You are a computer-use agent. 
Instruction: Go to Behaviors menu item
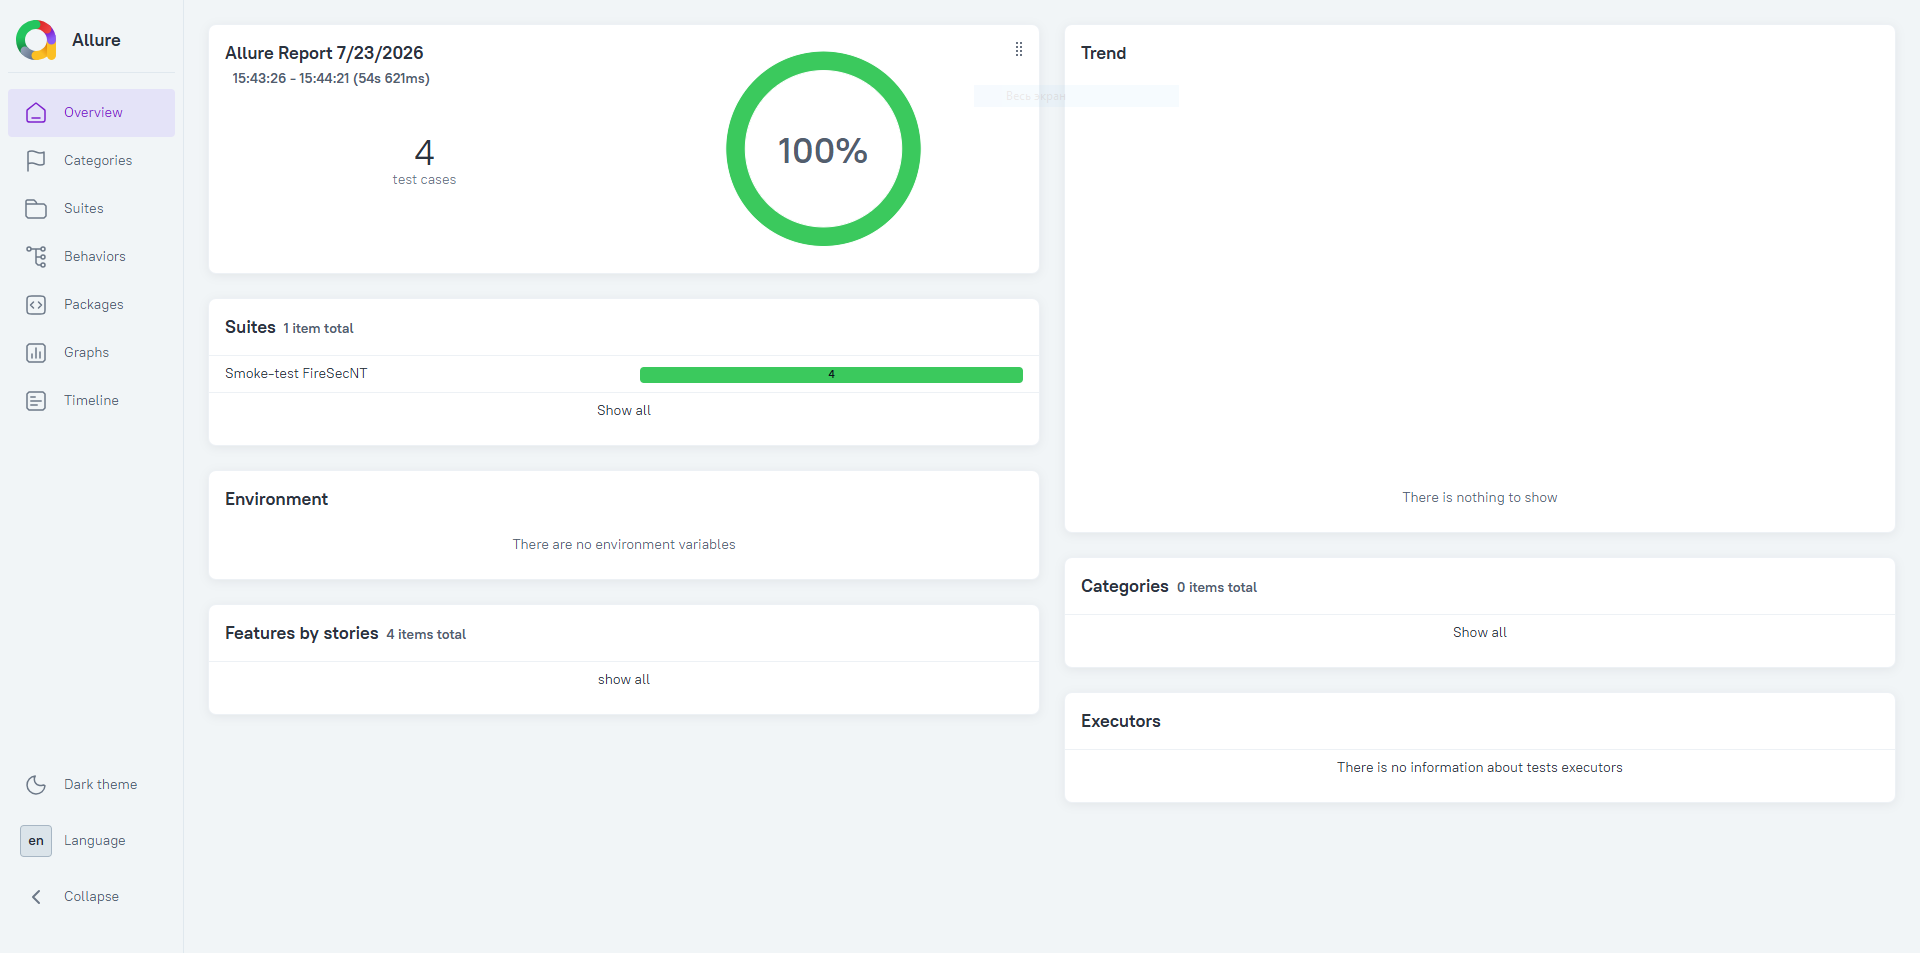(x=91, y=257)
